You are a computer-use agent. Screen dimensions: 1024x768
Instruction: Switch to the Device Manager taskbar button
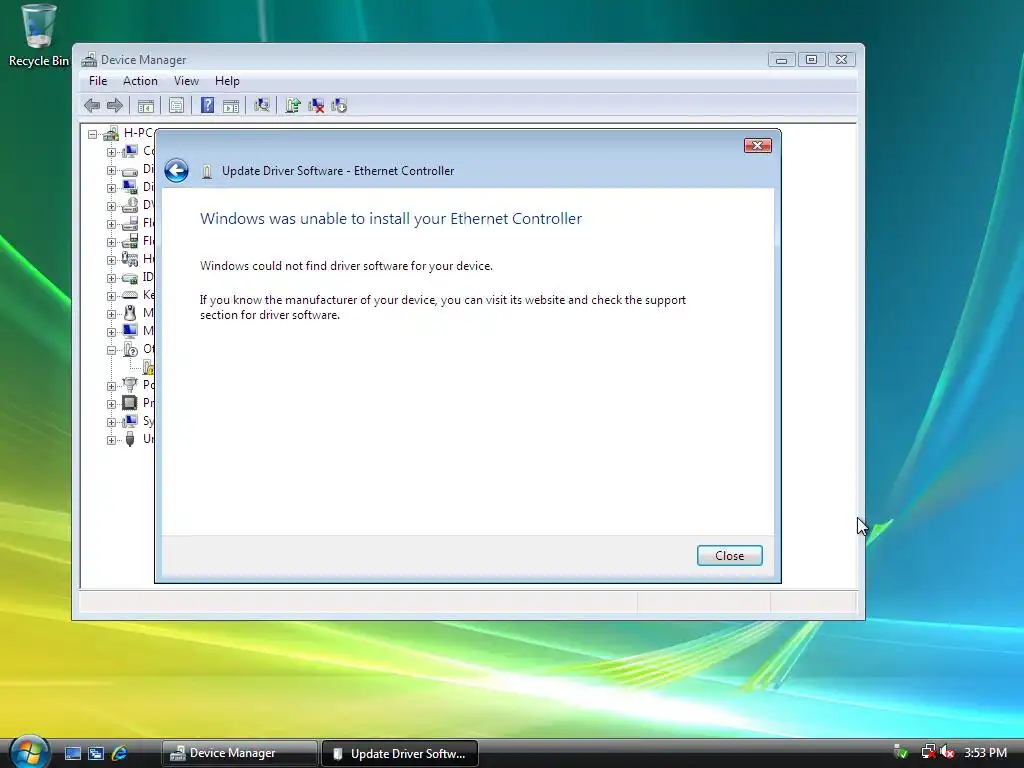pos(239,753)
